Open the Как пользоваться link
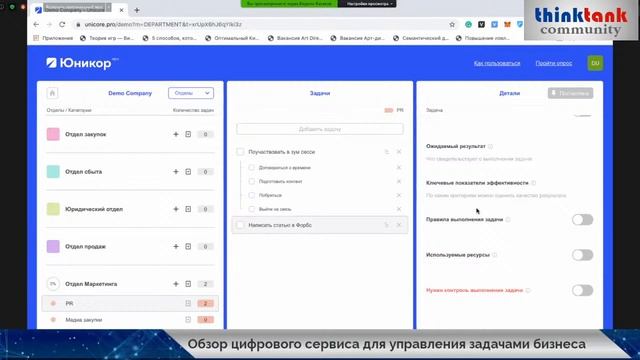The width and height of the screenshot is (640, 360). tap(497, 63)
